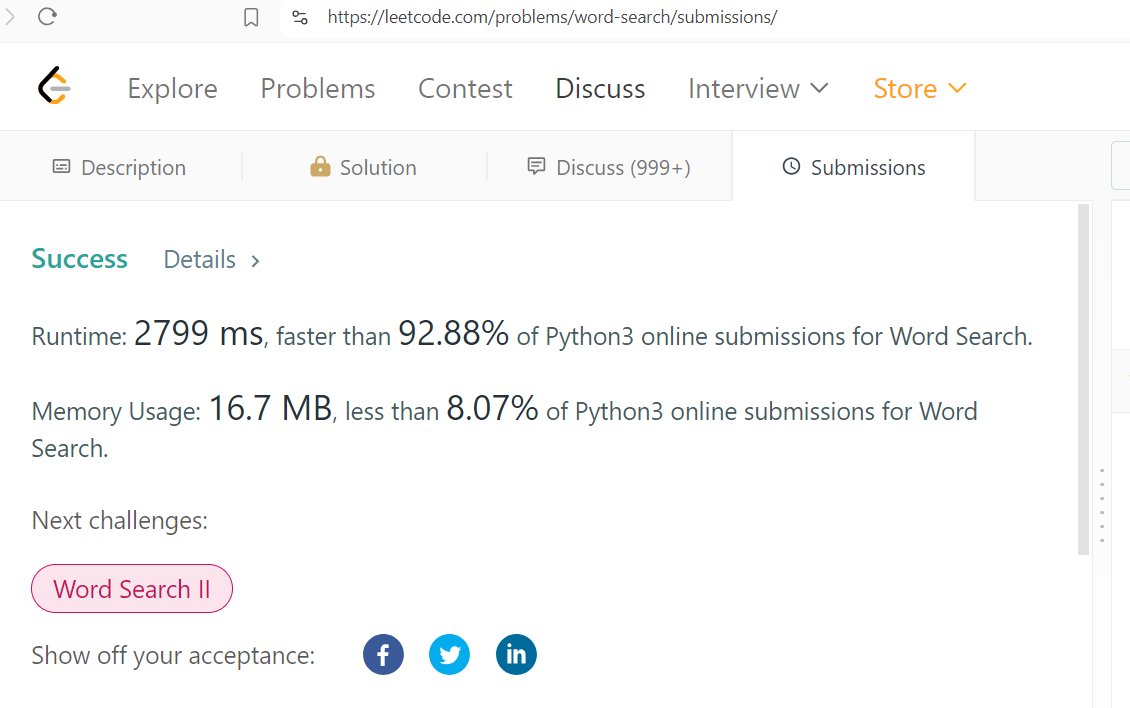
Task: Click the panel resize handle dots
Action: click(1102, 505)
